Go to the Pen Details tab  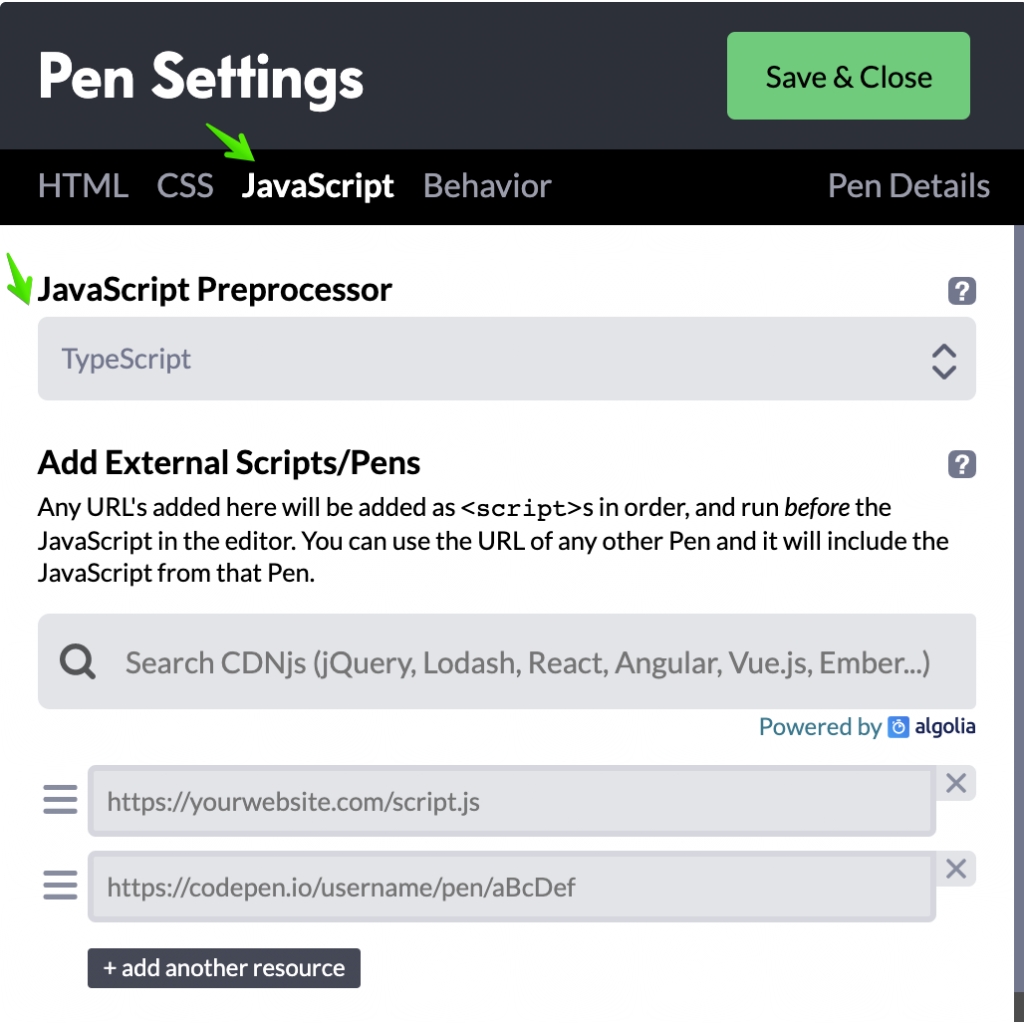point(908,186)
